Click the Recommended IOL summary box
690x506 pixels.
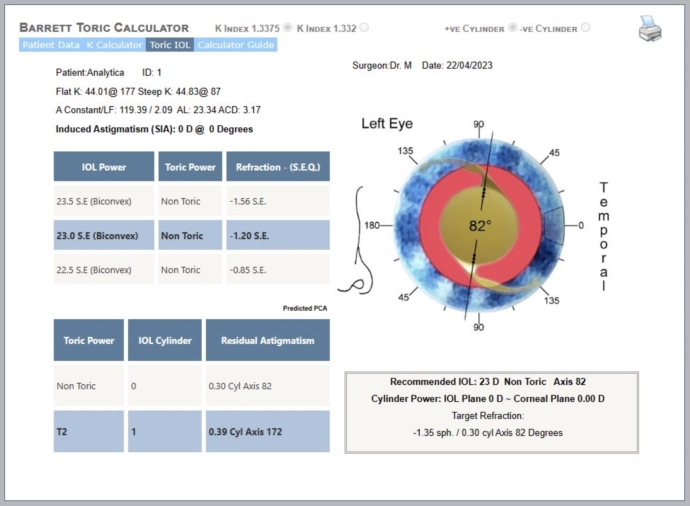[491, 412]
